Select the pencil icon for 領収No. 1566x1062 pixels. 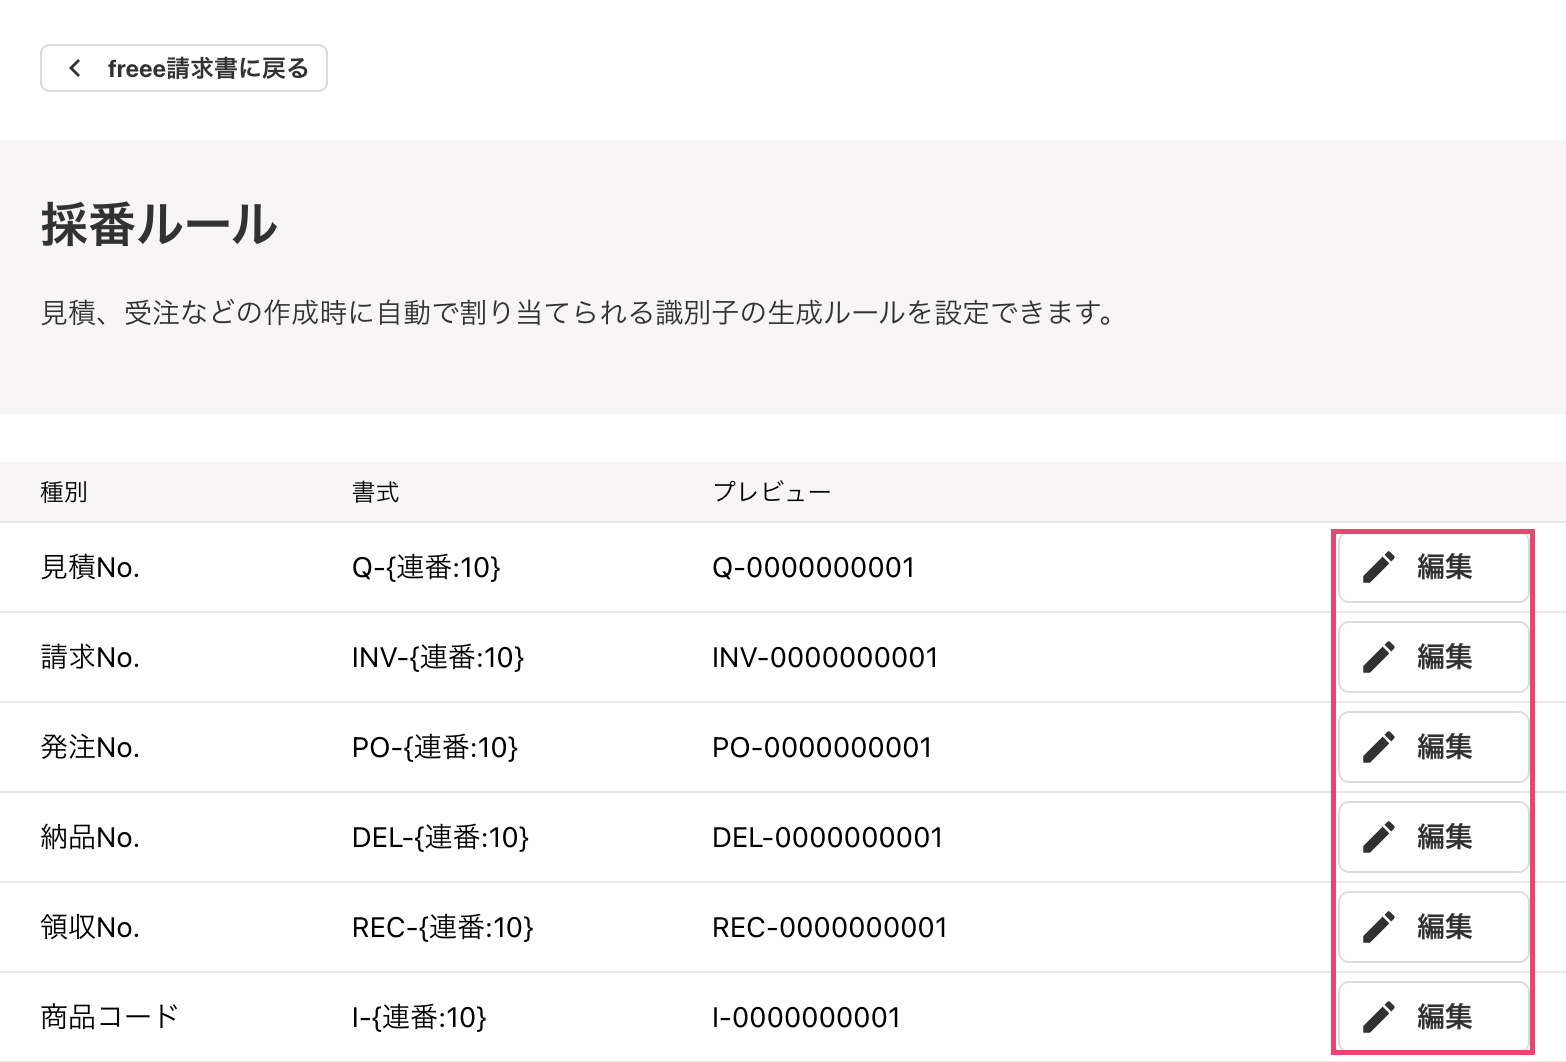(x=1378, y=927)
